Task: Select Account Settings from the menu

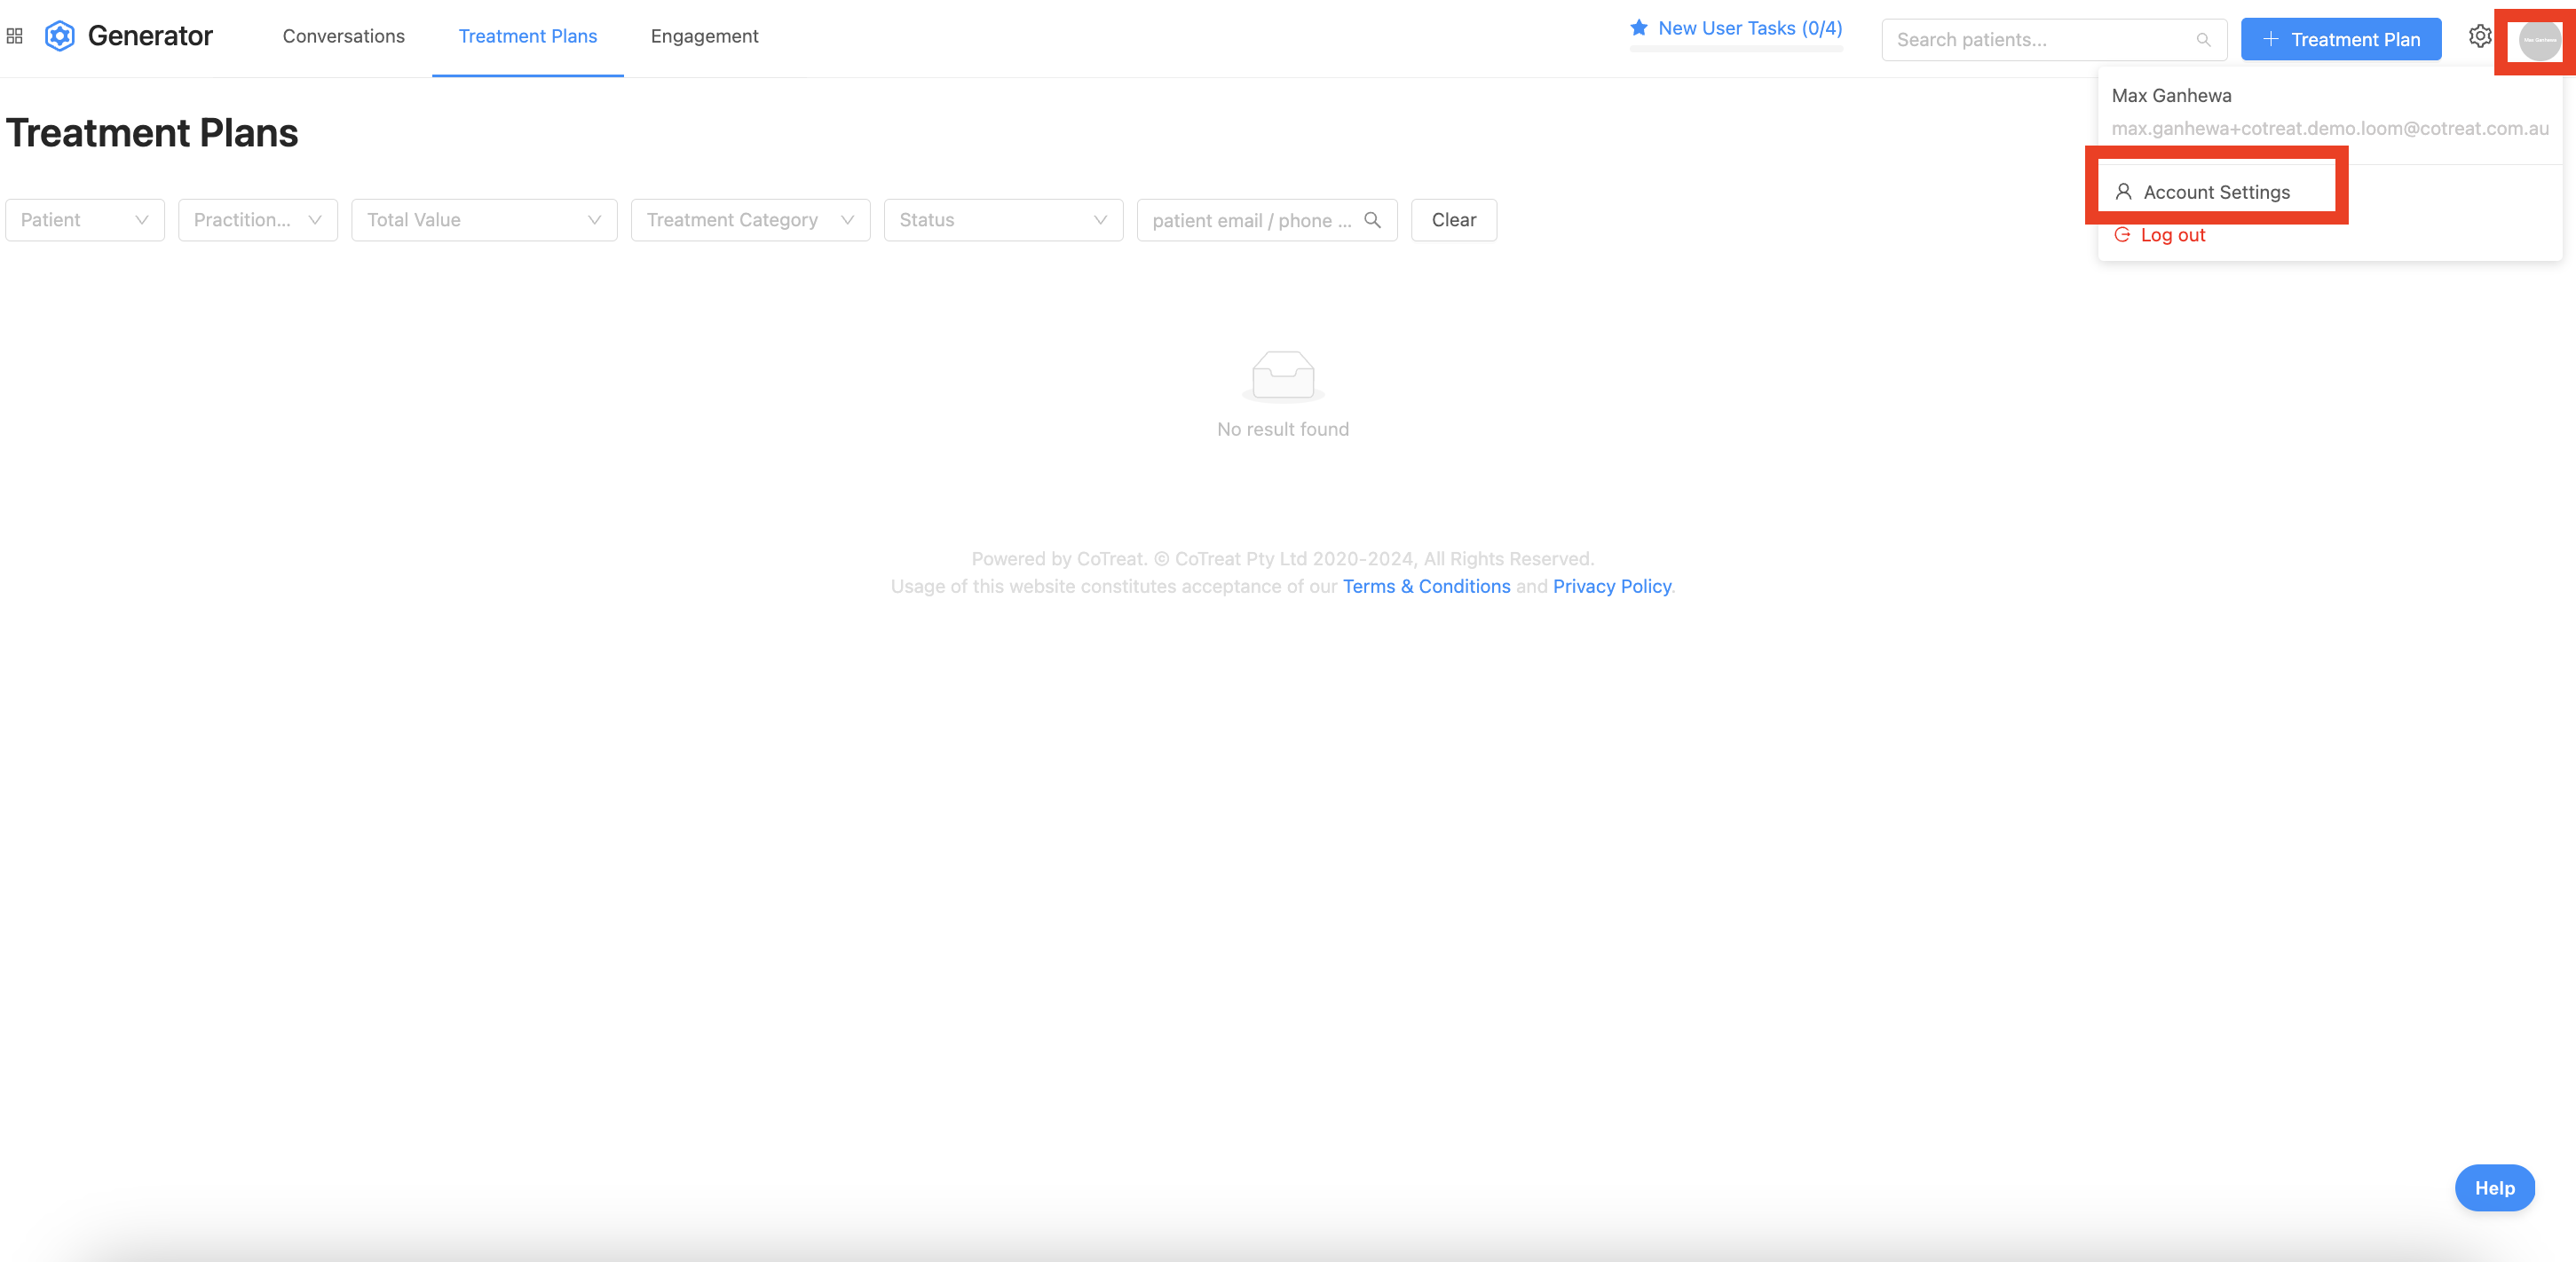Action: (2218, 191)
